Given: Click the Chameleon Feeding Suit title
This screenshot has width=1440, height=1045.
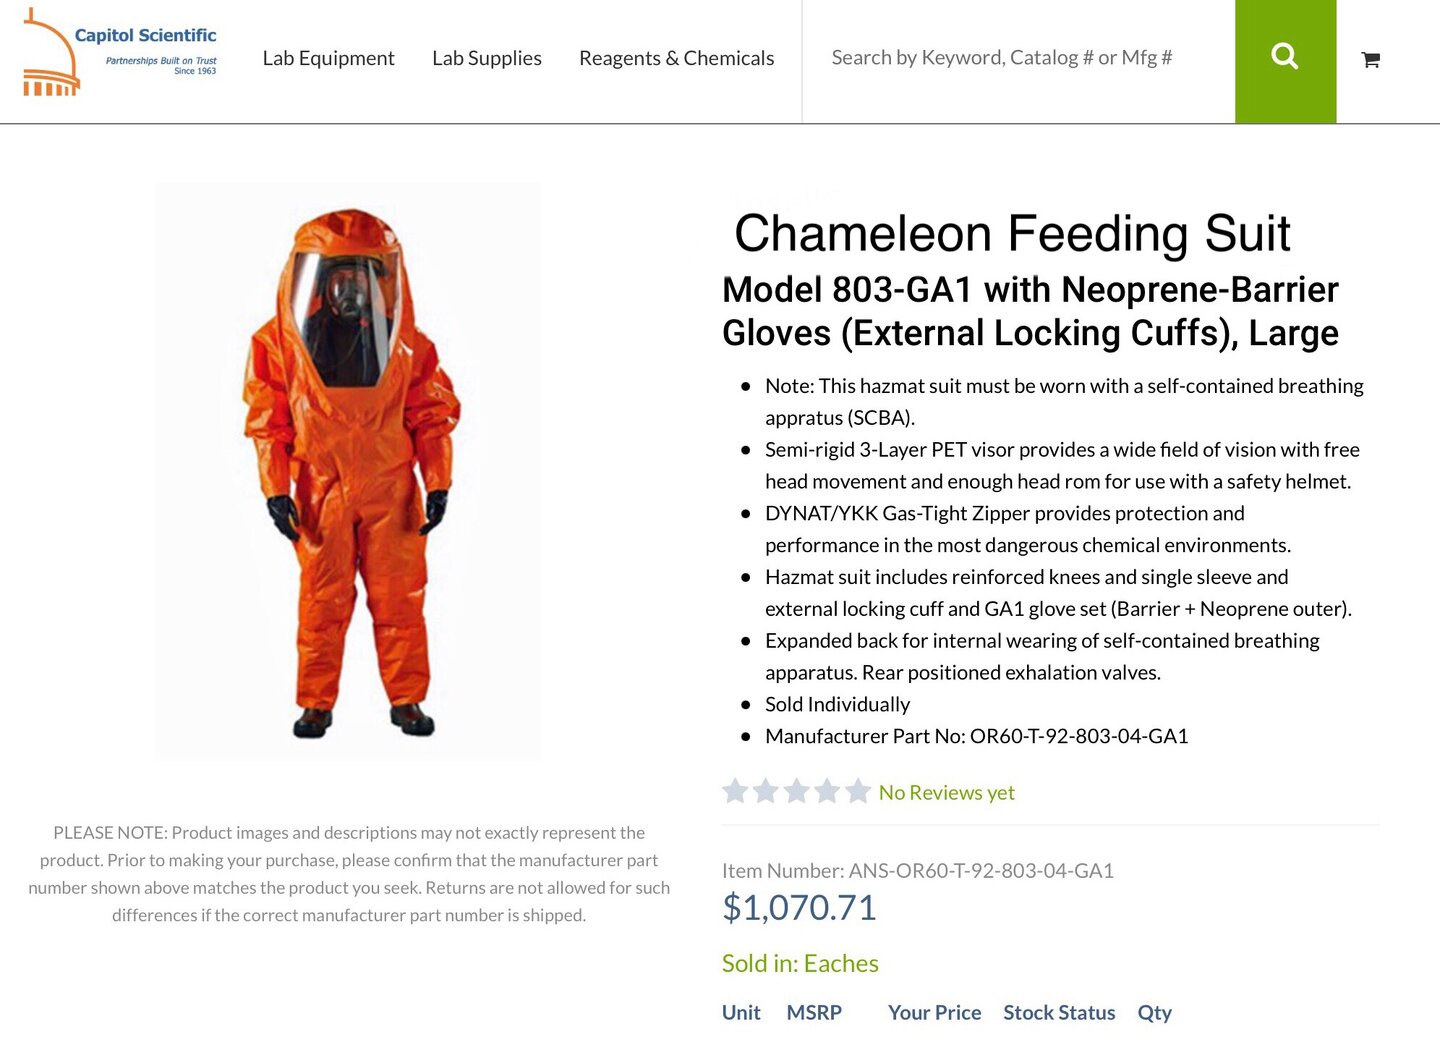Looking at the screenshot, I should (x=1012, y=233).
